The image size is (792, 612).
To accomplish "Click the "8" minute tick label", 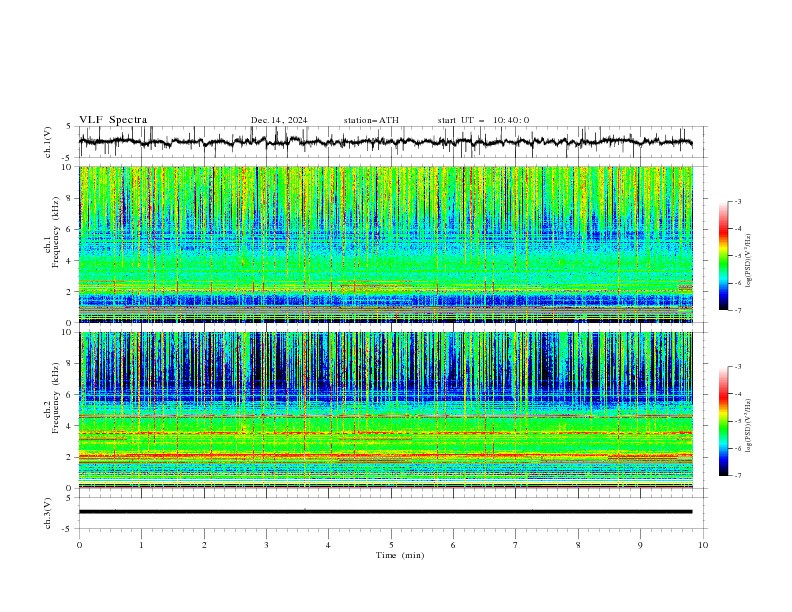I will [578, 545].
